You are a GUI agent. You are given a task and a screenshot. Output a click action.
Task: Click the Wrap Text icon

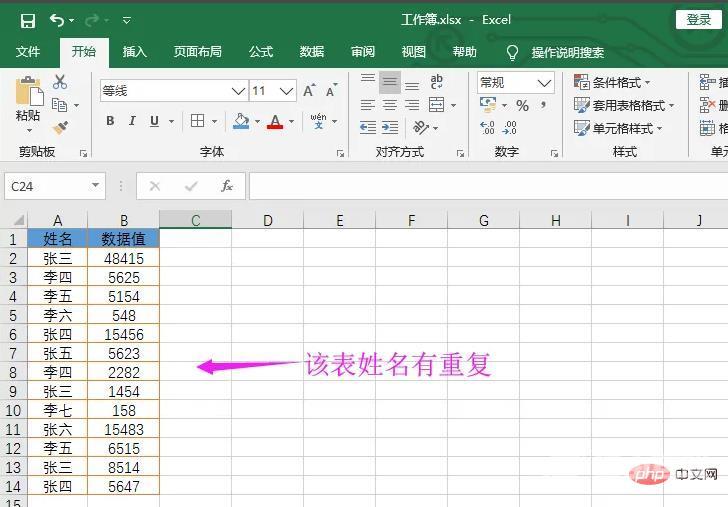437,82
